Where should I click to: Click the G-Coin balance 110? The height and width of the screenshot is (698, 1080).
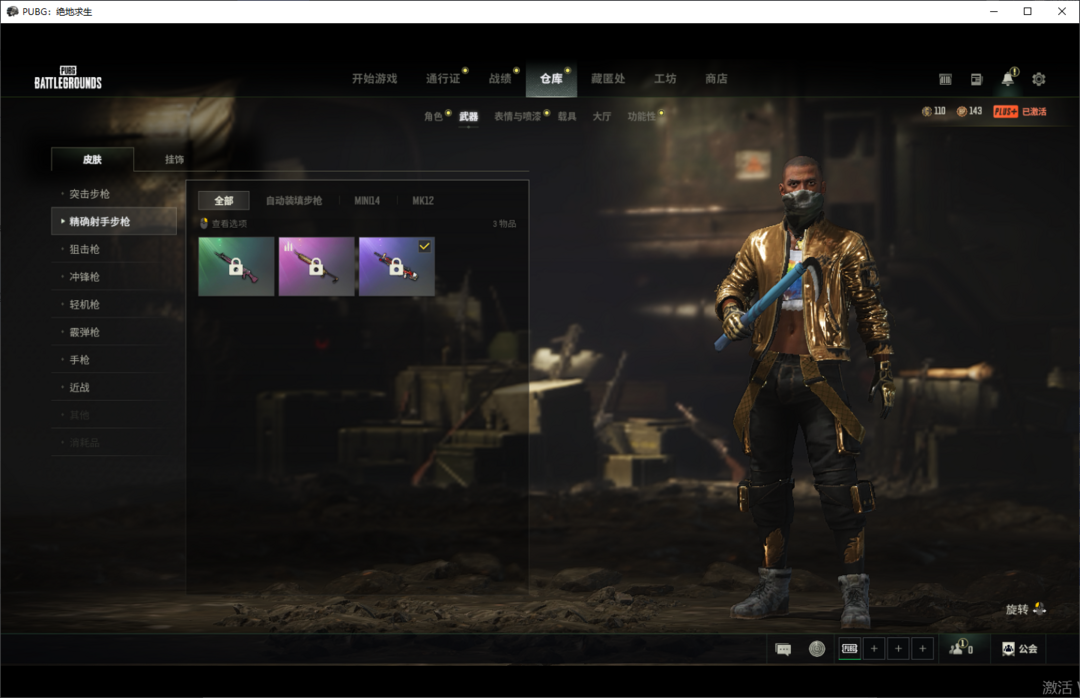click(x=933, y=111)
